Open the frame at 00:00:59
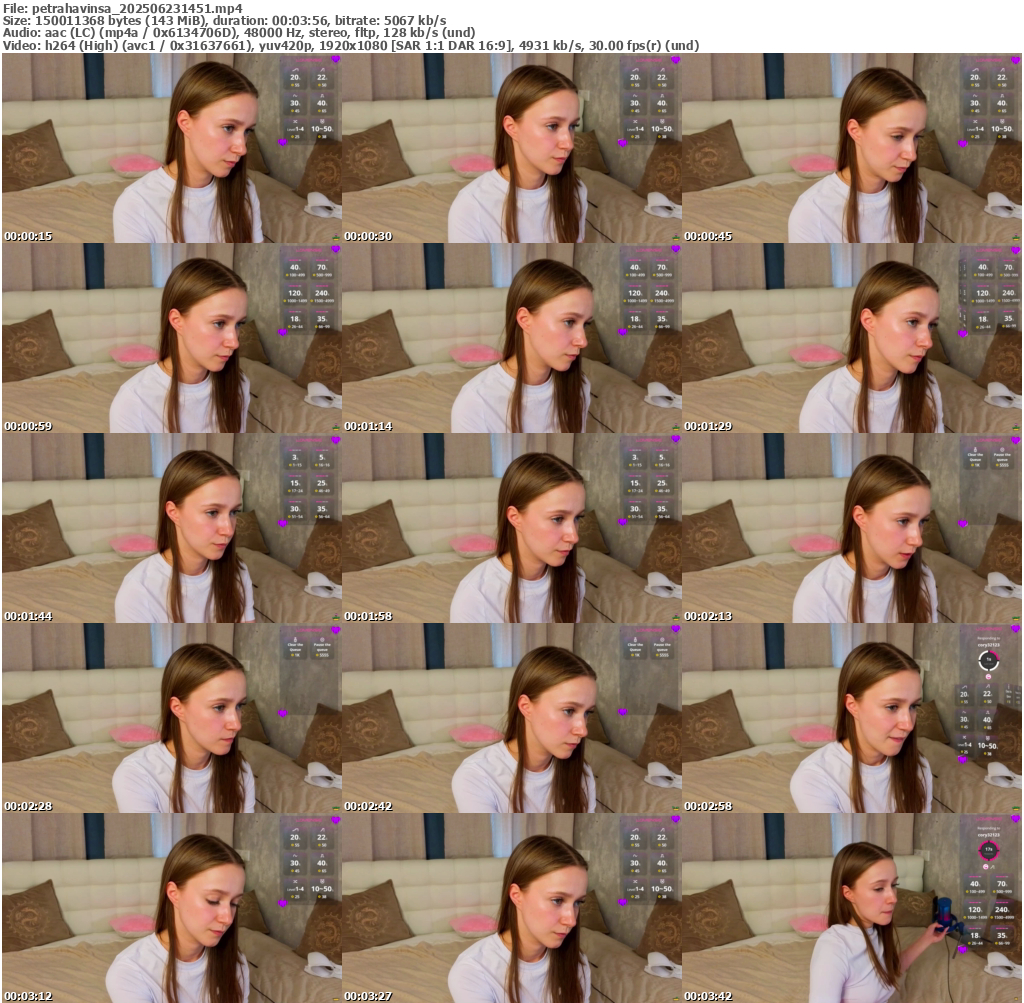This screenshot has width=1024, height=1003. (170, 338)
